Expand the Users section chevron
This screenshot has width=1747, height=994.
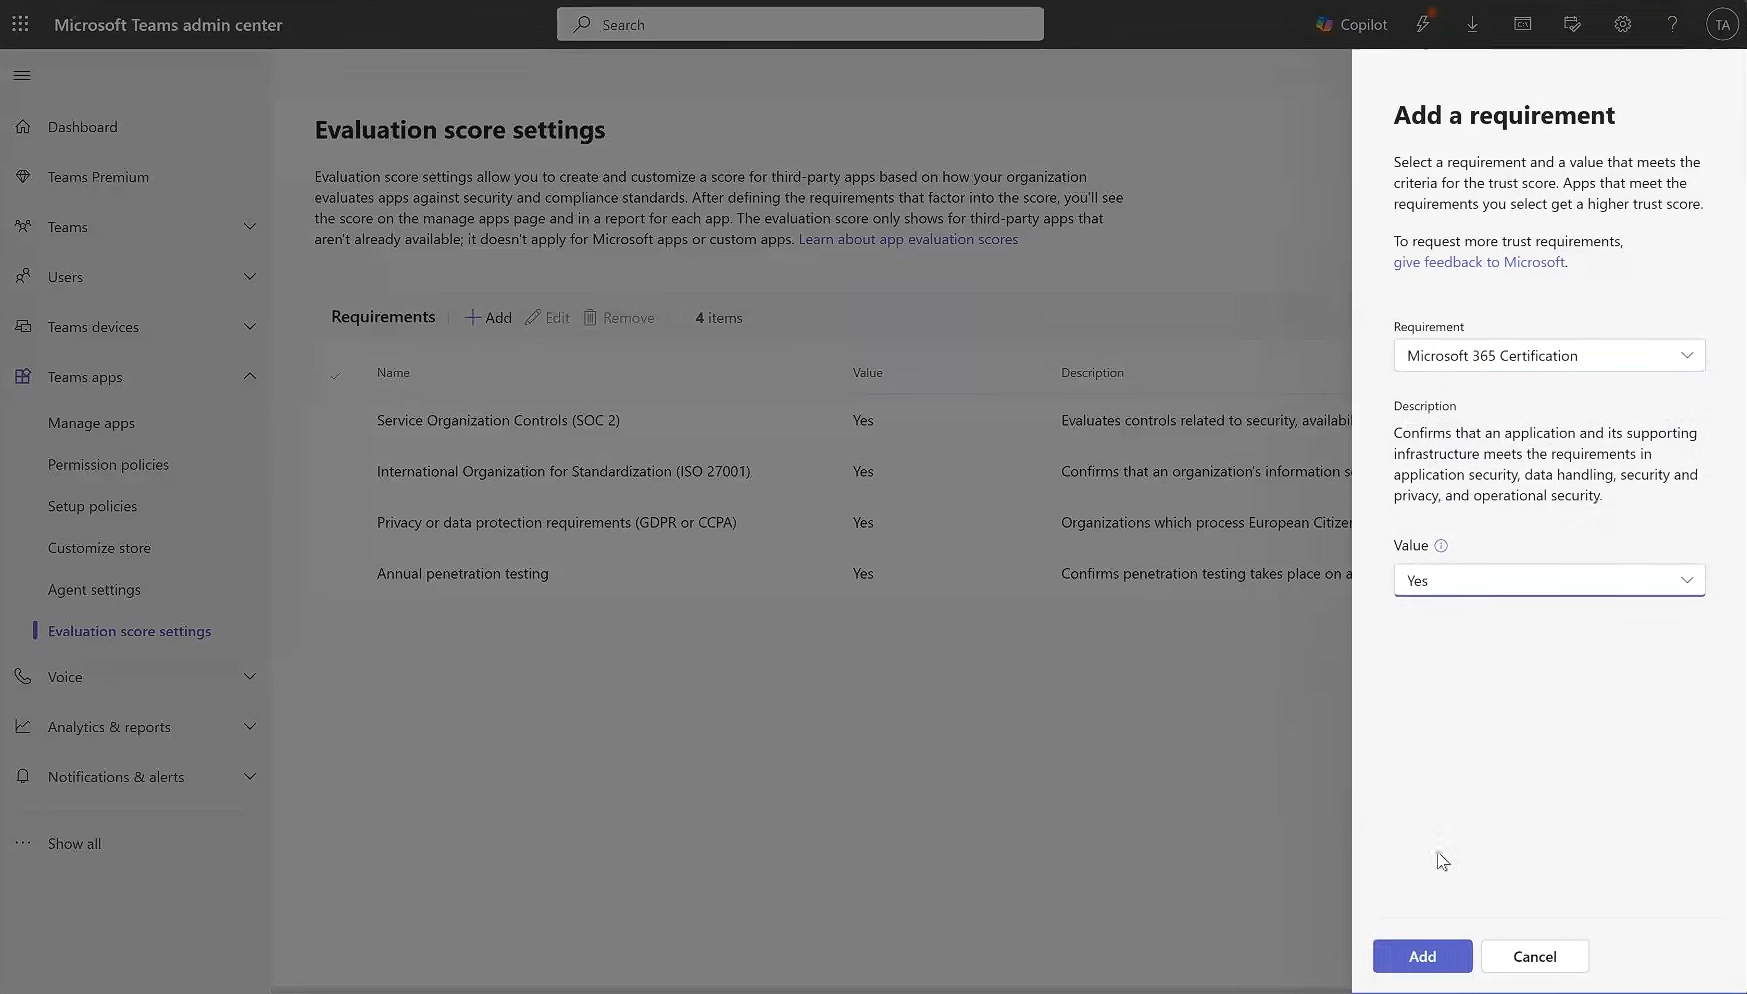click(x=250, y=276)
